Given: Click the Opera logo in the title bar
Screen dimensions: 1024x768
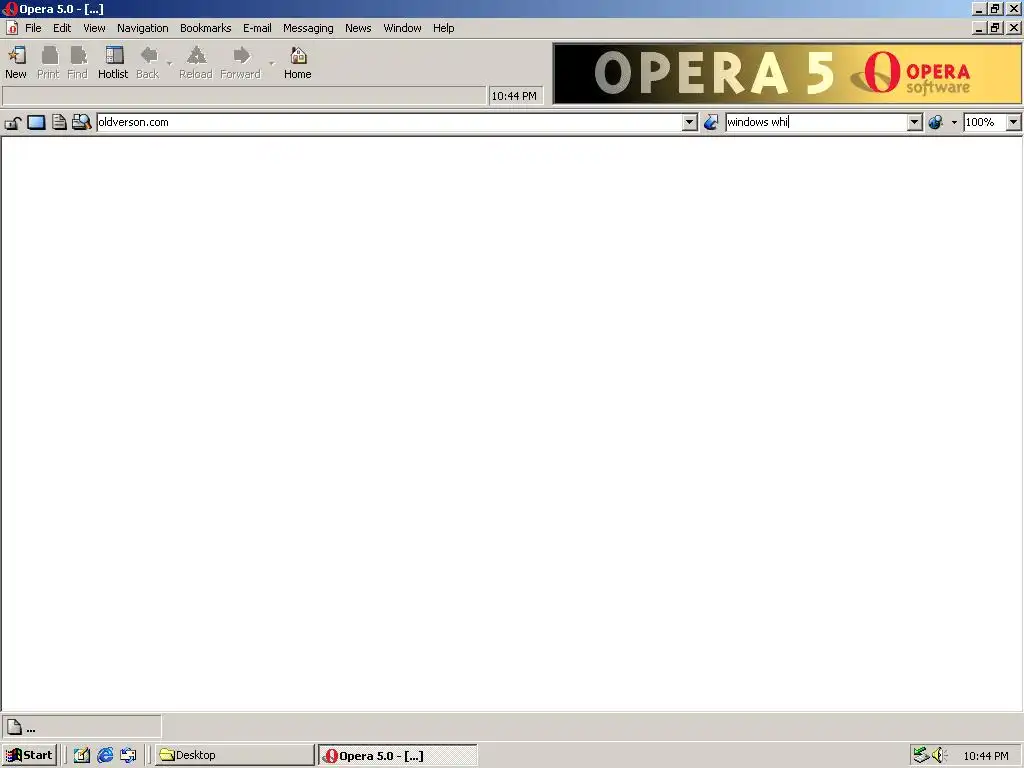Looking at the screenshot, I should click(x=9, y=9).
